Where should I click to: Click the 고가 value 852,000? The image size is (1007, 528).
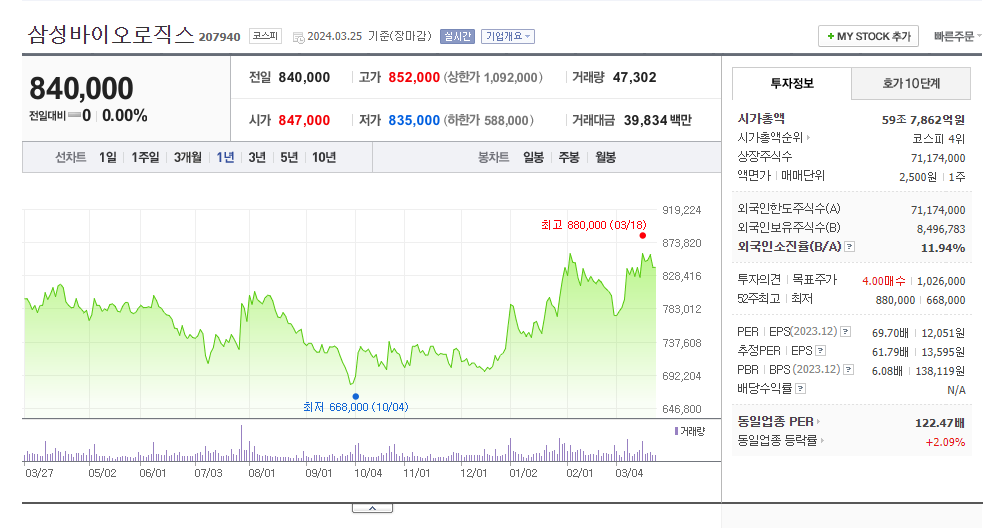tap(414, 78)
